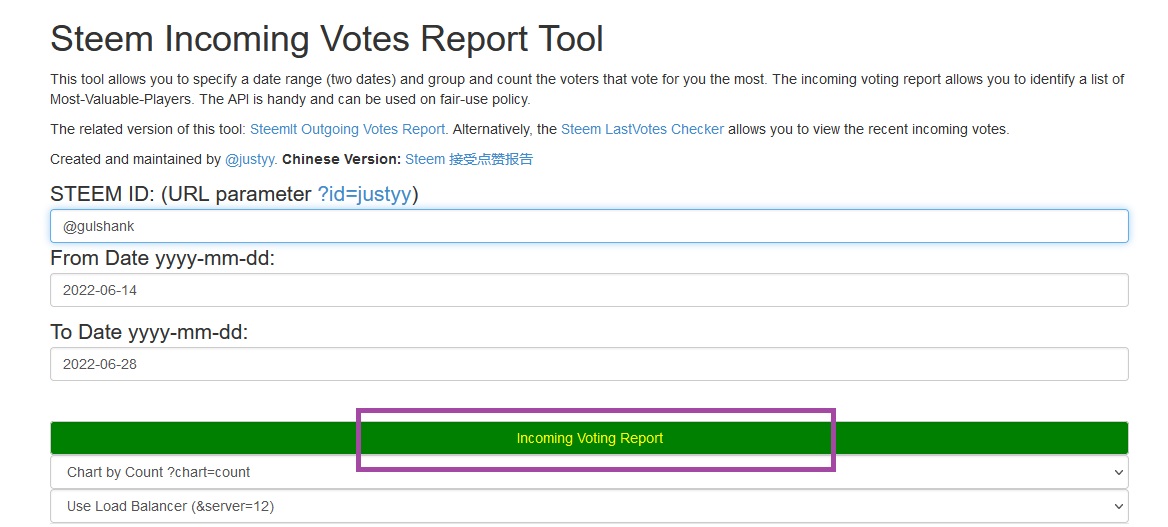Click 'The related version of this tool:' text

147,129
